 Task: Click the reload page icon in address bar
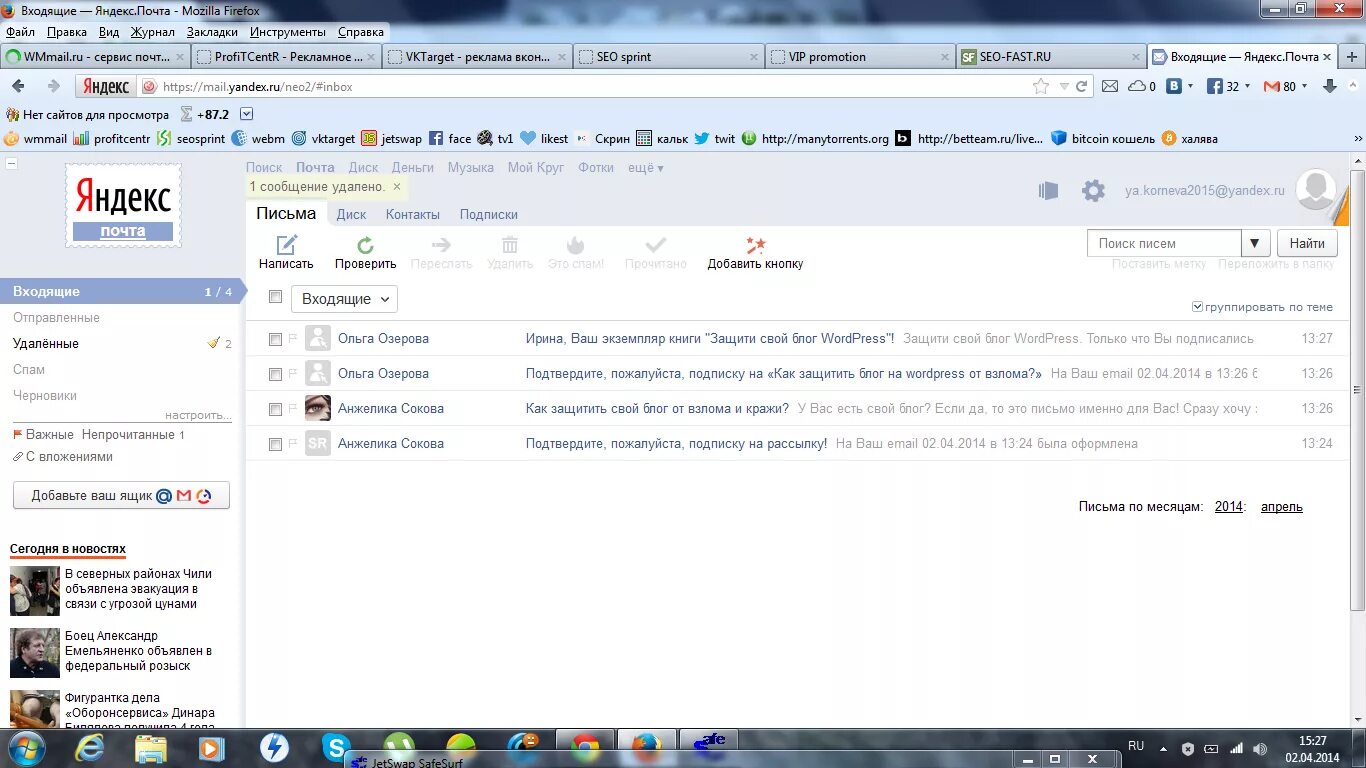tap(1081, 87)
